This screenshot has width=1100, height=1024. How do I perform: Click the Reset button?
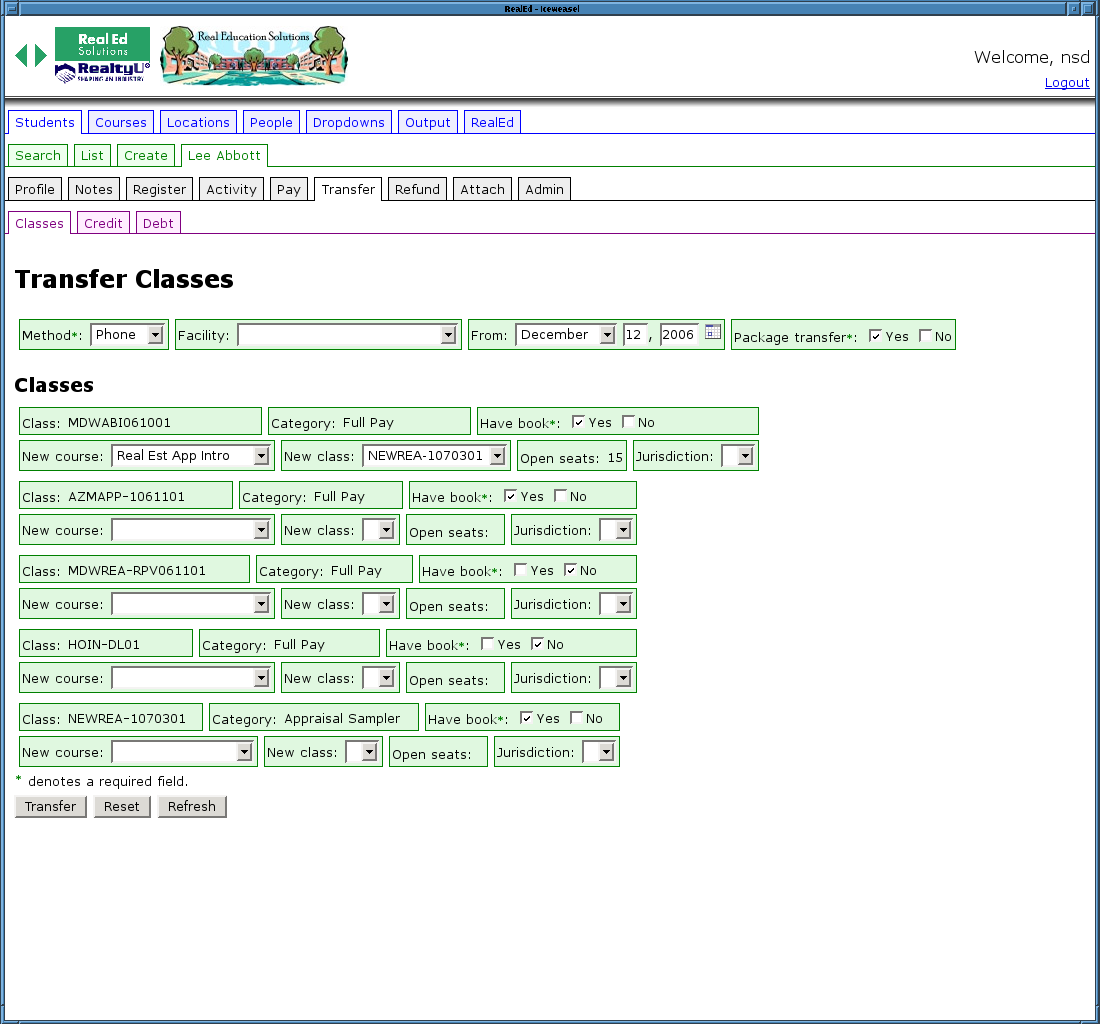click(122, 806)
